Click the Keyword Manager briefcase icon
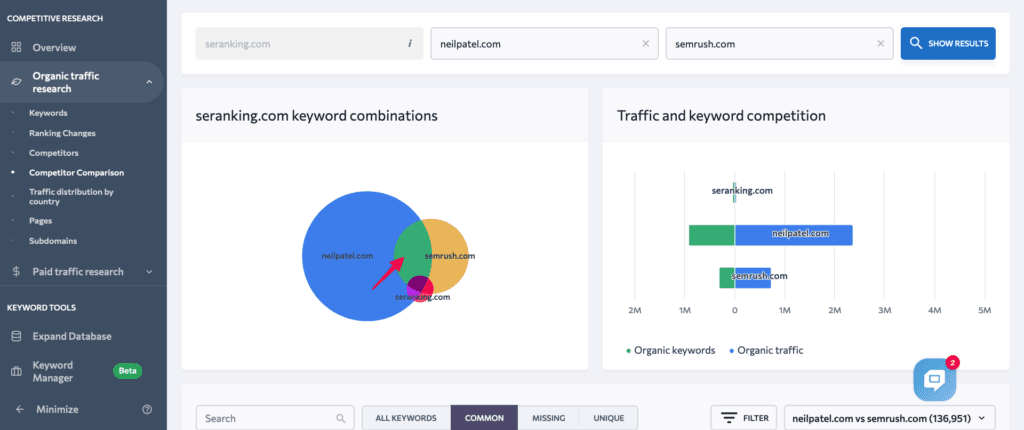This screenshot has width=1024, height=430. [16, 372]
